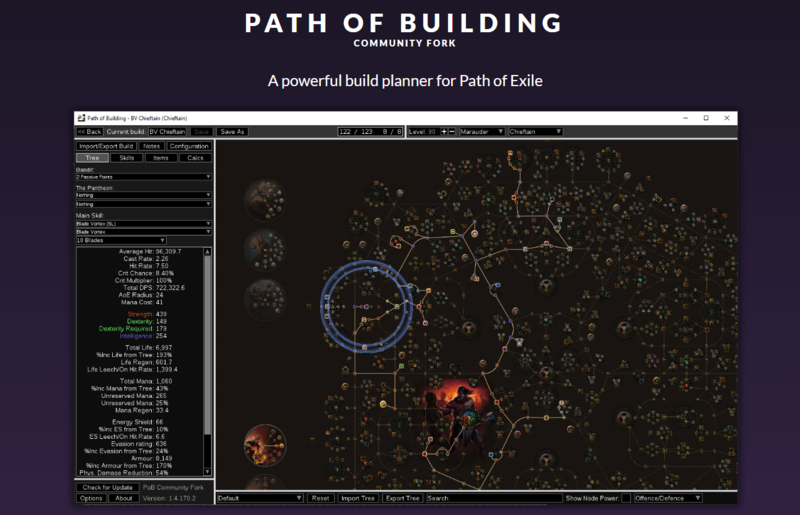Open the Marauder class dropdown
This screenshot has width=800, height=515.
pos(480,131)
